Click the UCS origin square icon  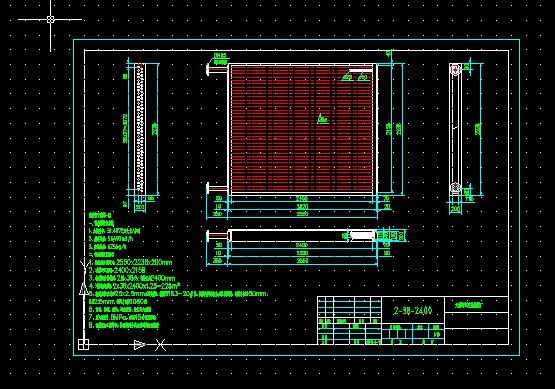tap(83, 344)
